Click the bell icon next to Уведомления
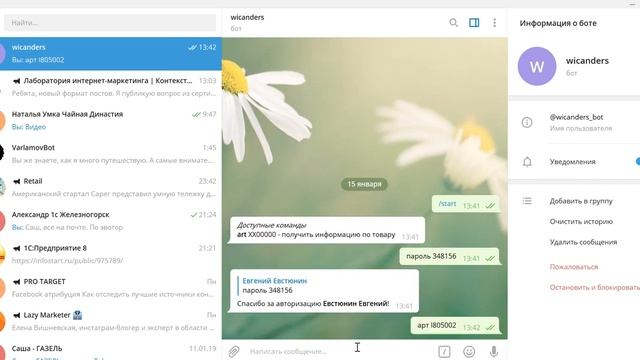 tap(527, 162)
